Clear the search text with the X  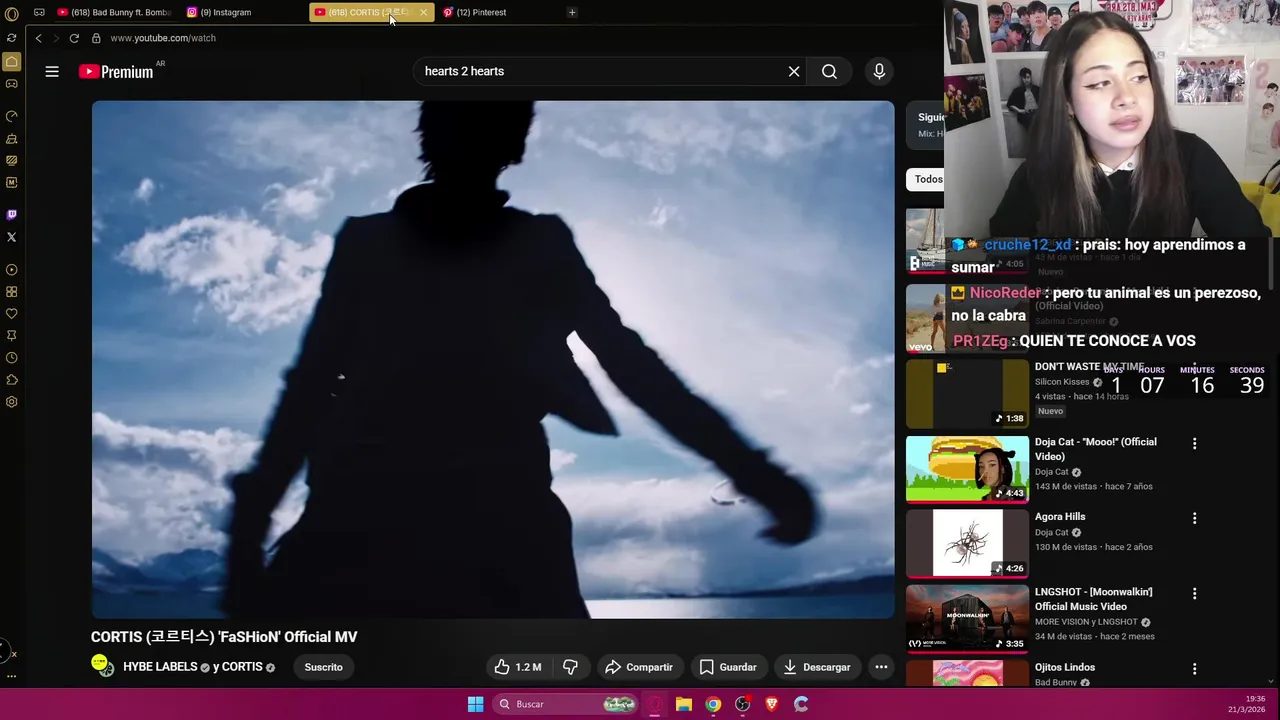click(794, 71)
